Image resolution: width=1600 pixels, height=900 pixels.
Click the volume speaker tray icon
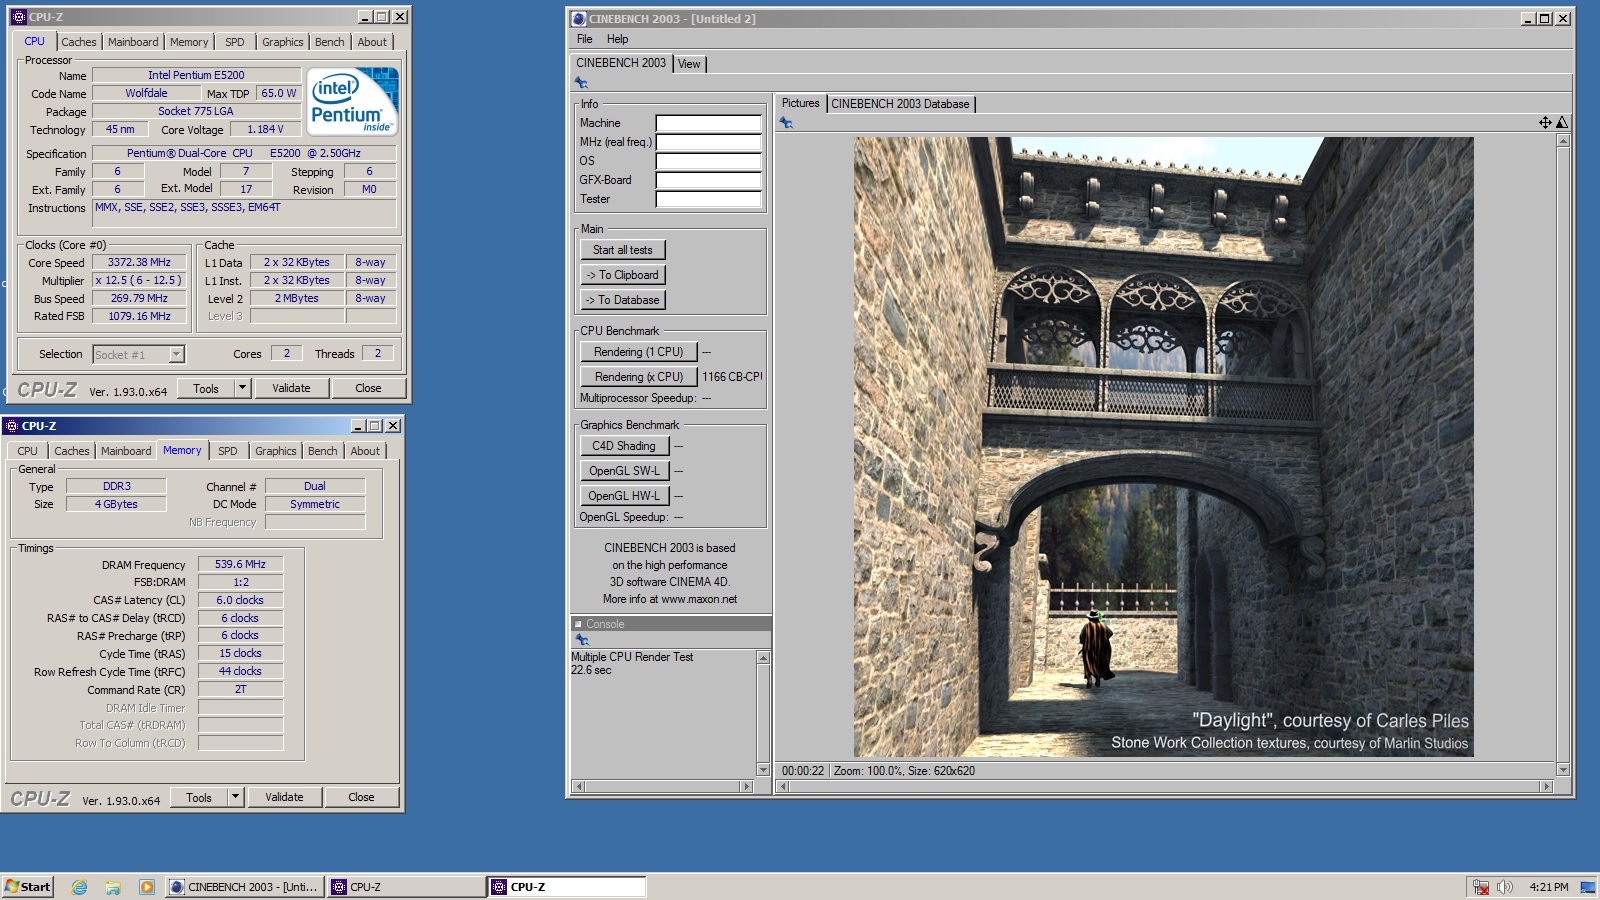1504,887
